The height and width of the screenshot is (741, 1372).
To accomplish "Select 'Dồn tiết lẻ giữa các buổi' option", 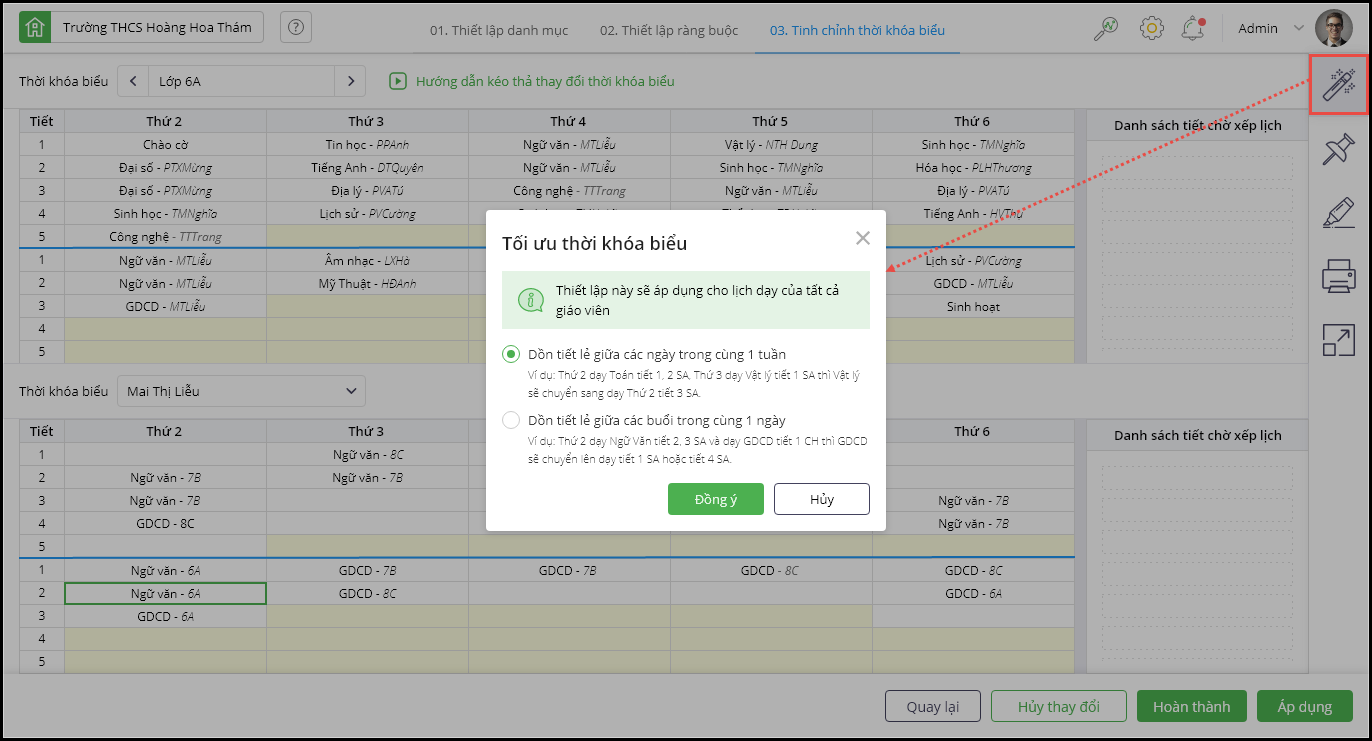I will tap(512, 420).
